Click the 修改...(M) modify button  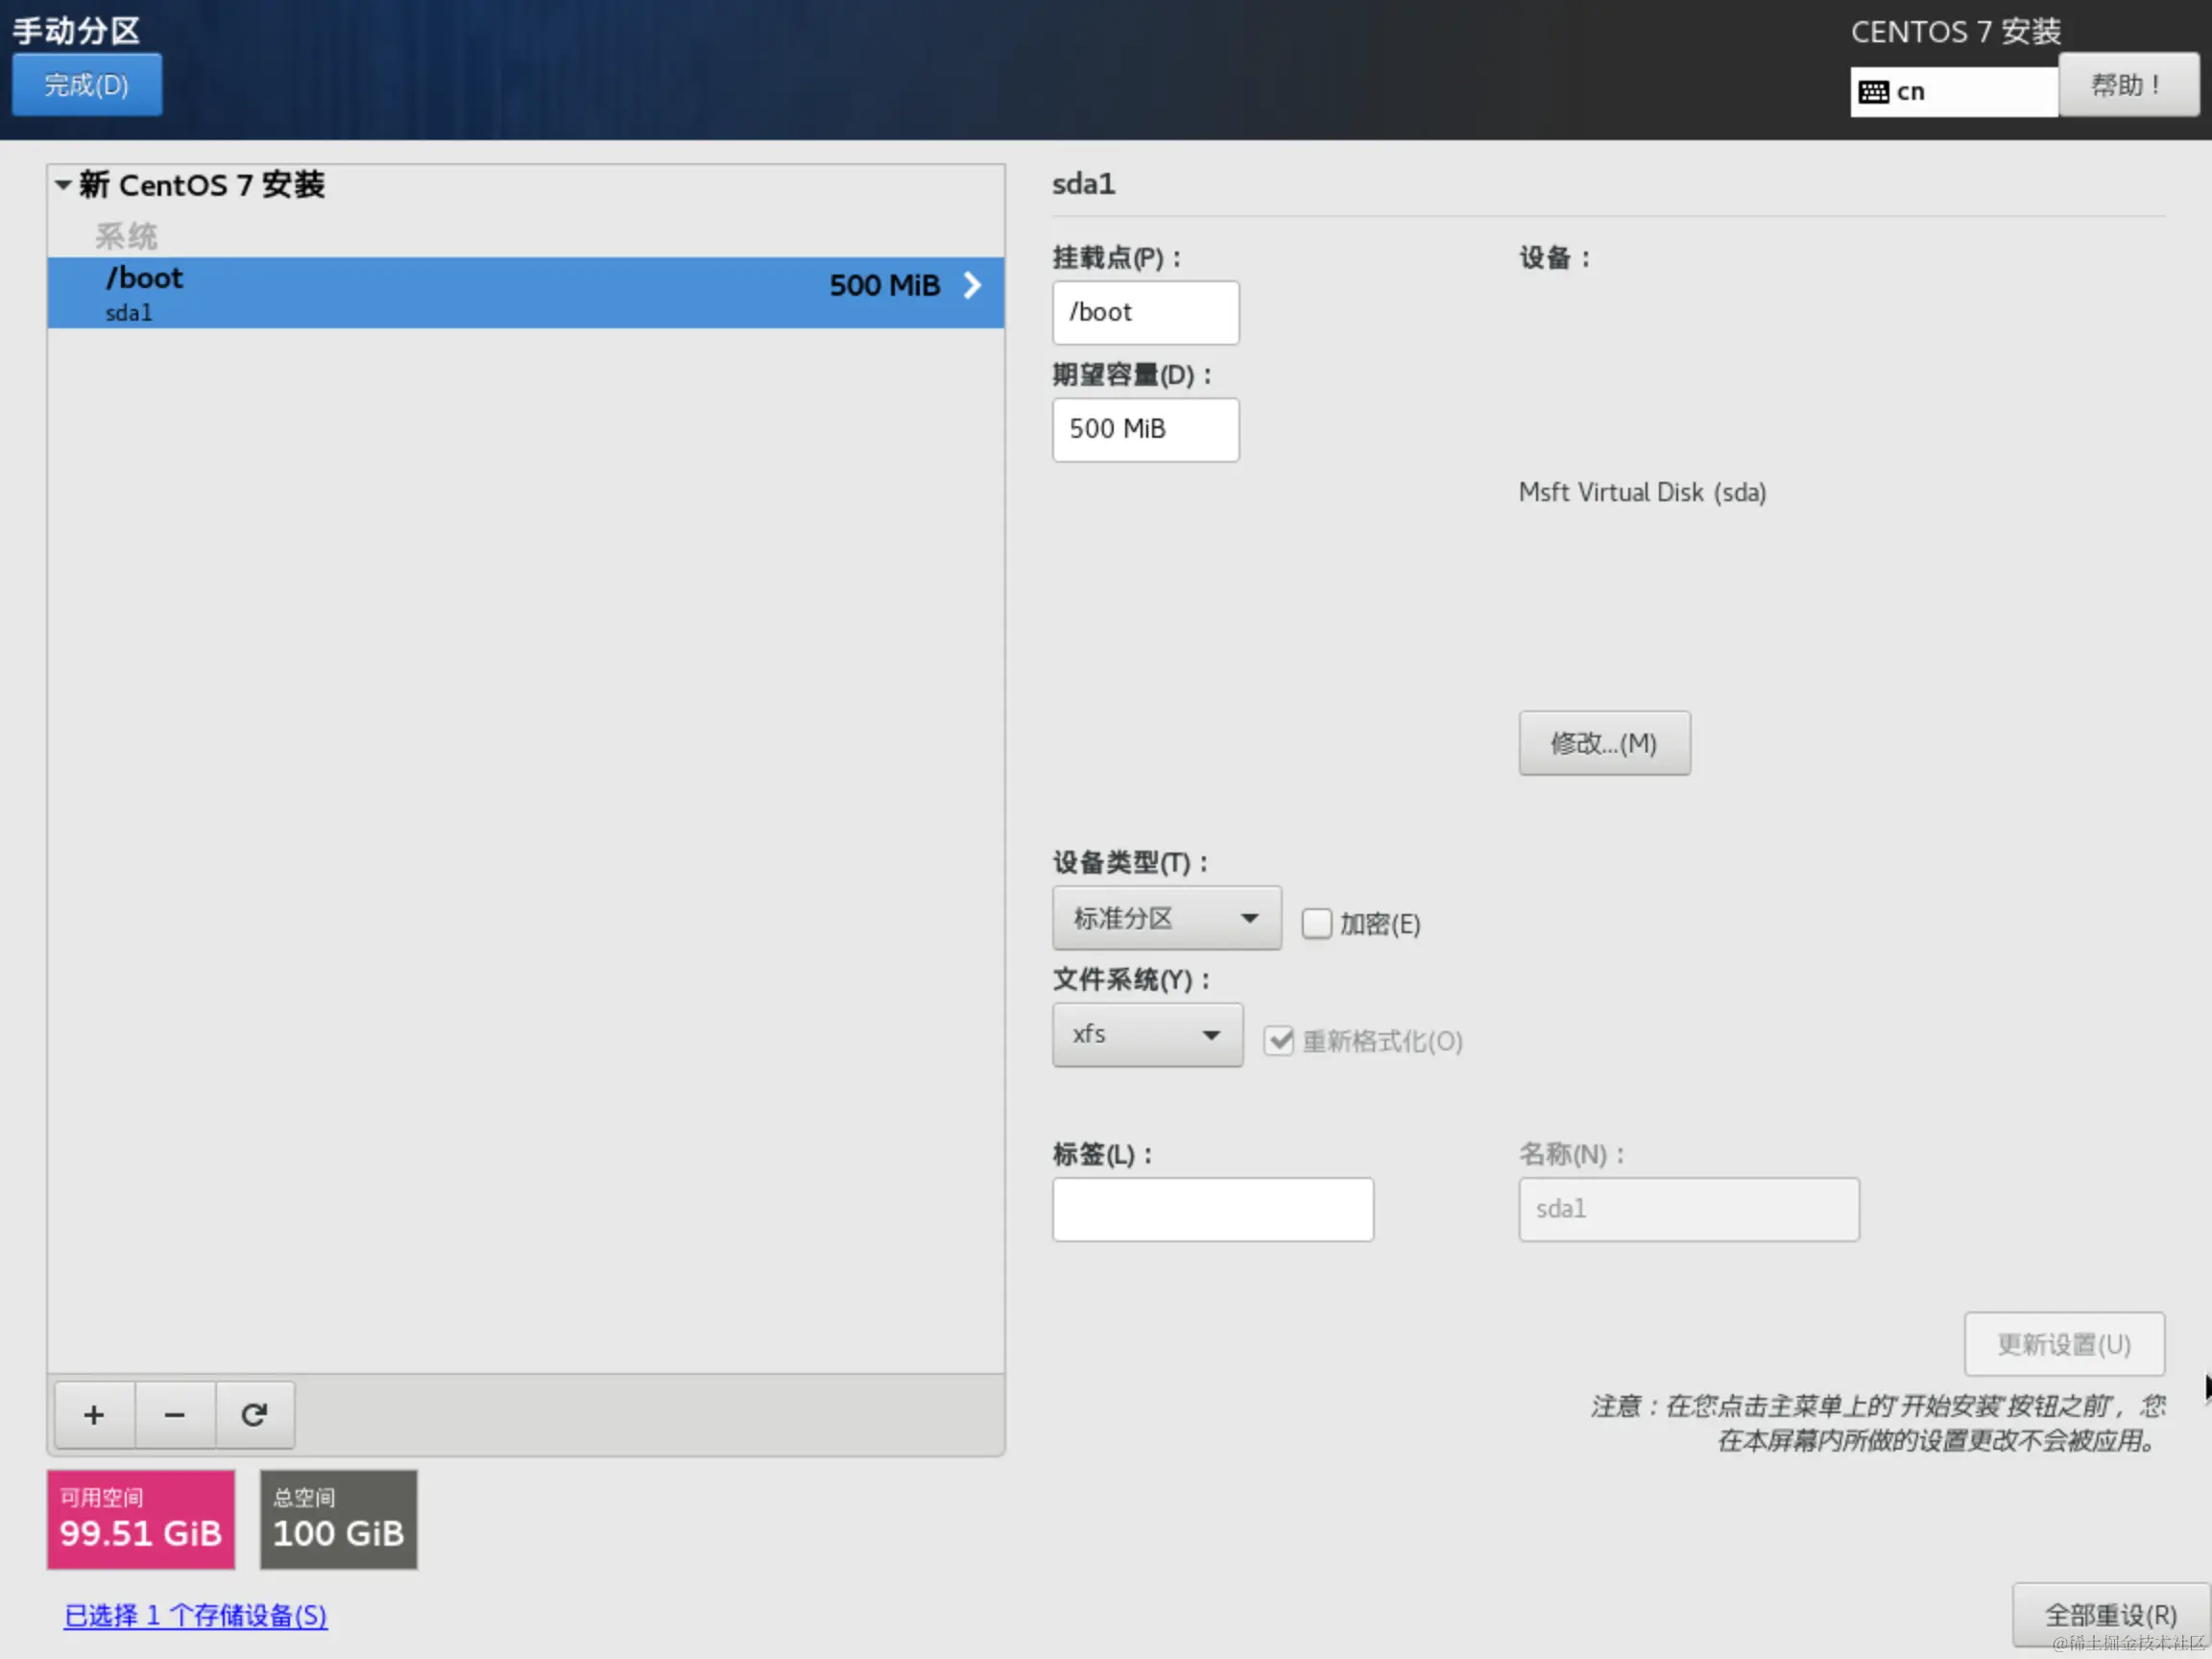pos(1604,743)
